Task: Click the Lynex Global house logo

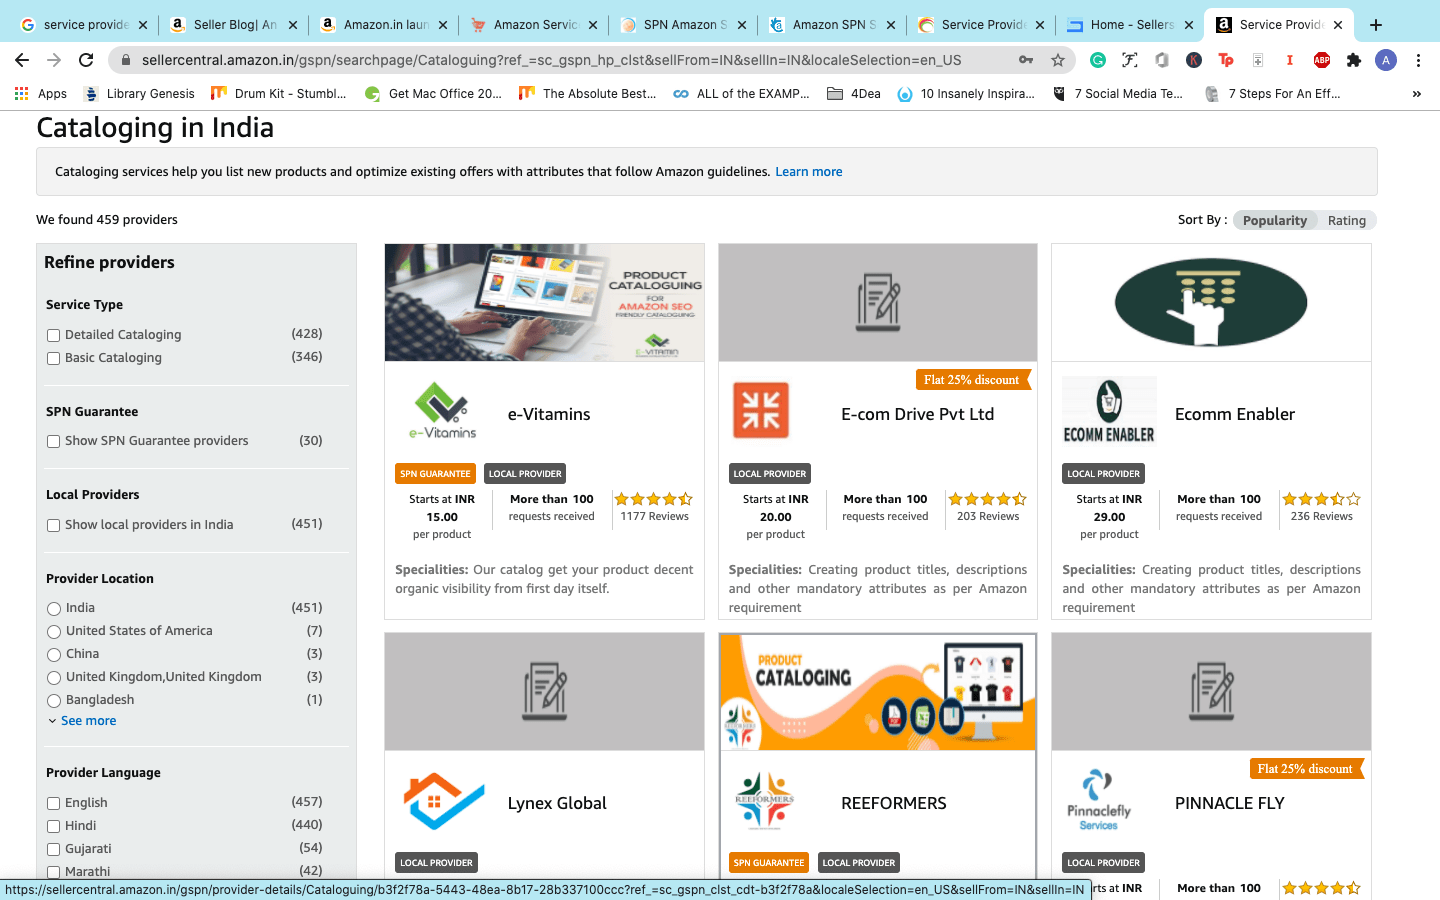Action: 444,801
